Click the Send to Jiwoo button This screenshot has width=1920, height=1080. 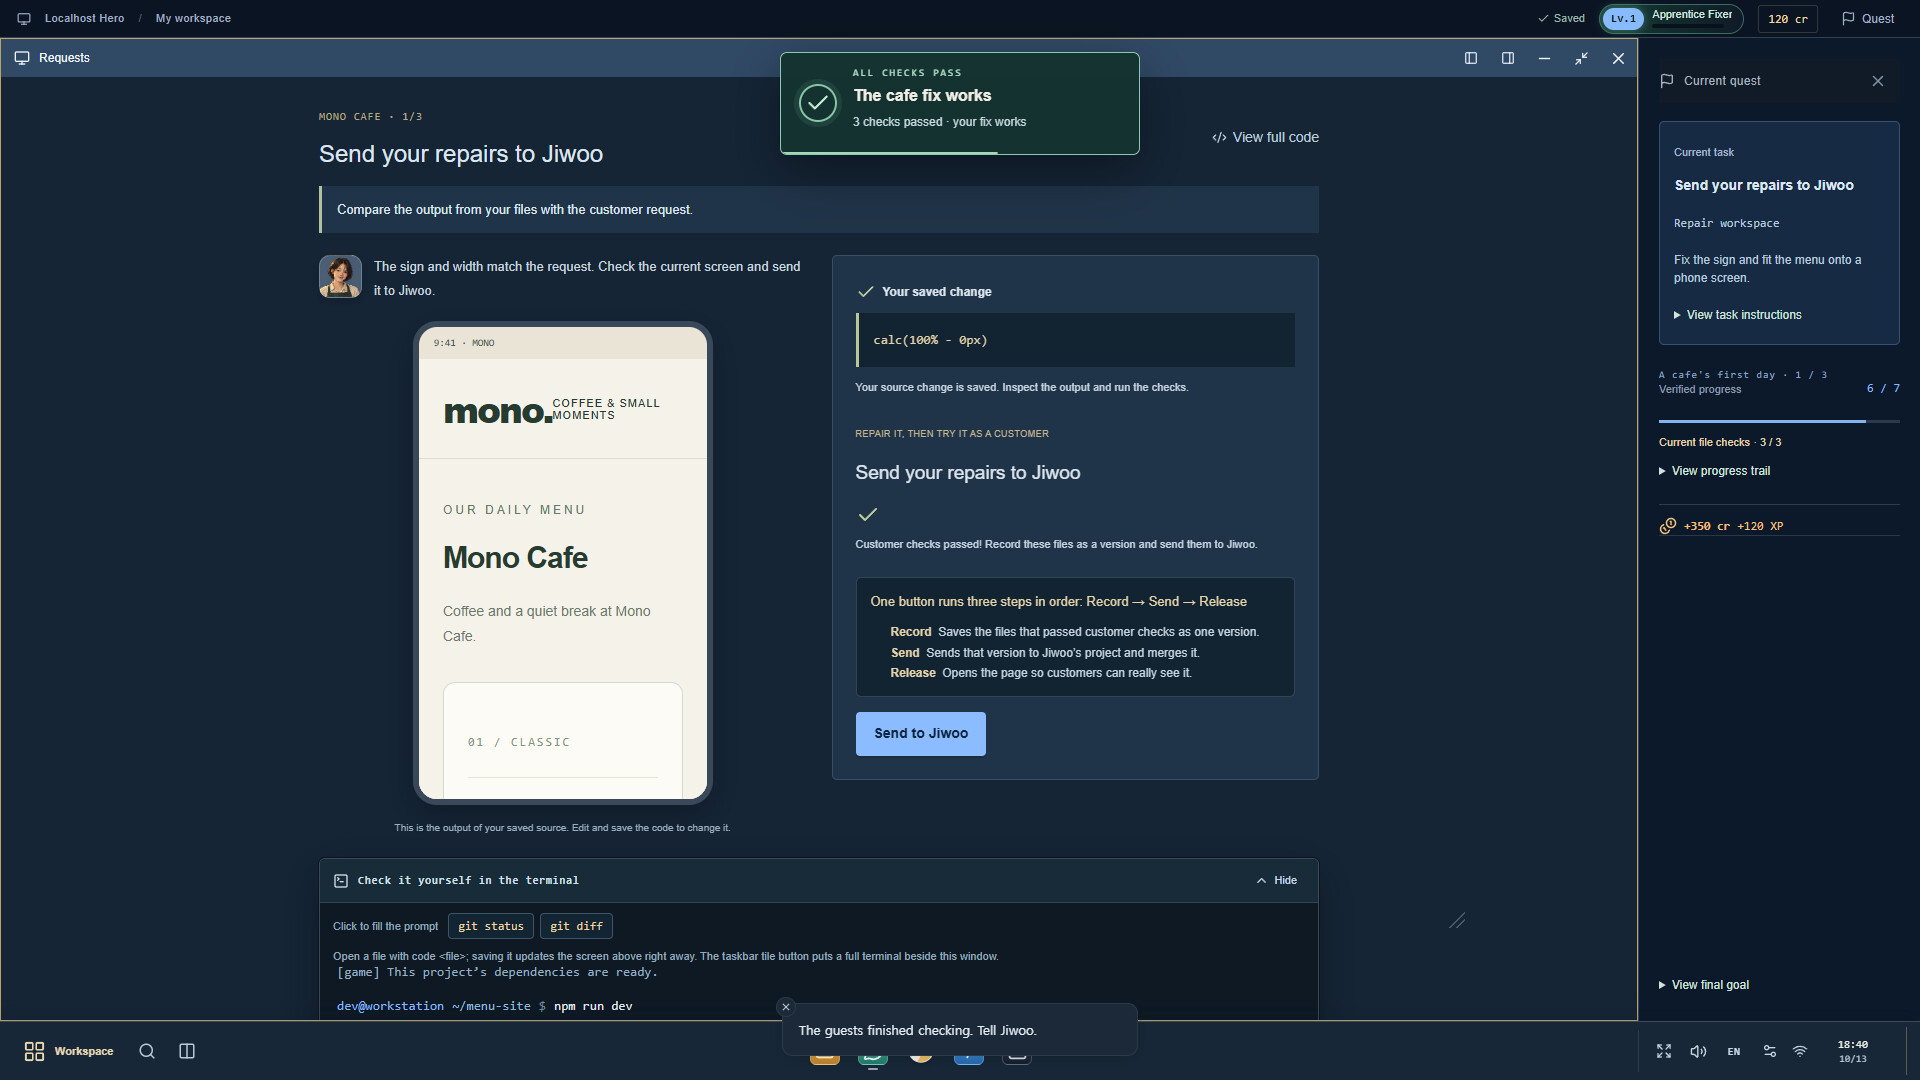coord(921,734)
